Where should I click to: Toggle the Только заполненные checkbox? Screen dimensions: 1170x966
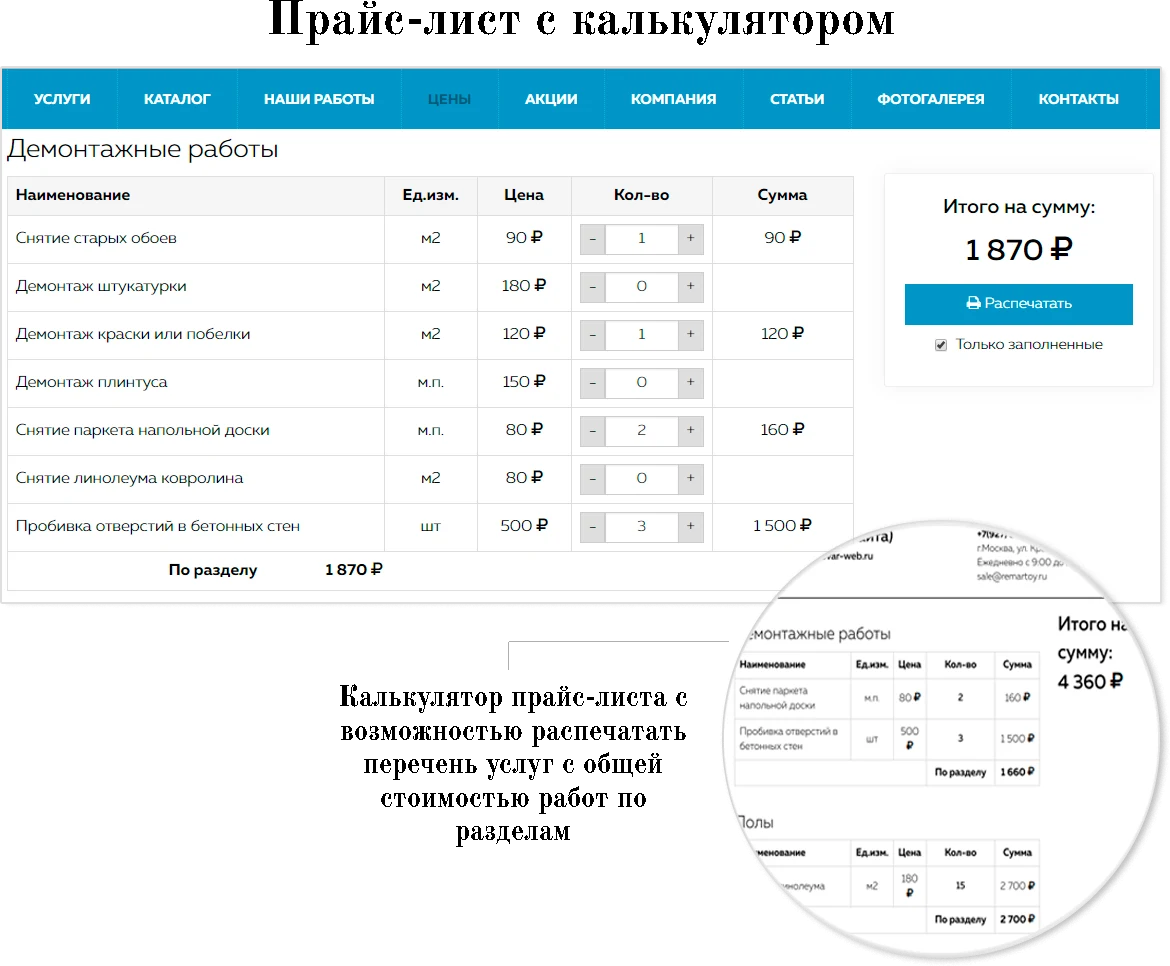(941, 345)
